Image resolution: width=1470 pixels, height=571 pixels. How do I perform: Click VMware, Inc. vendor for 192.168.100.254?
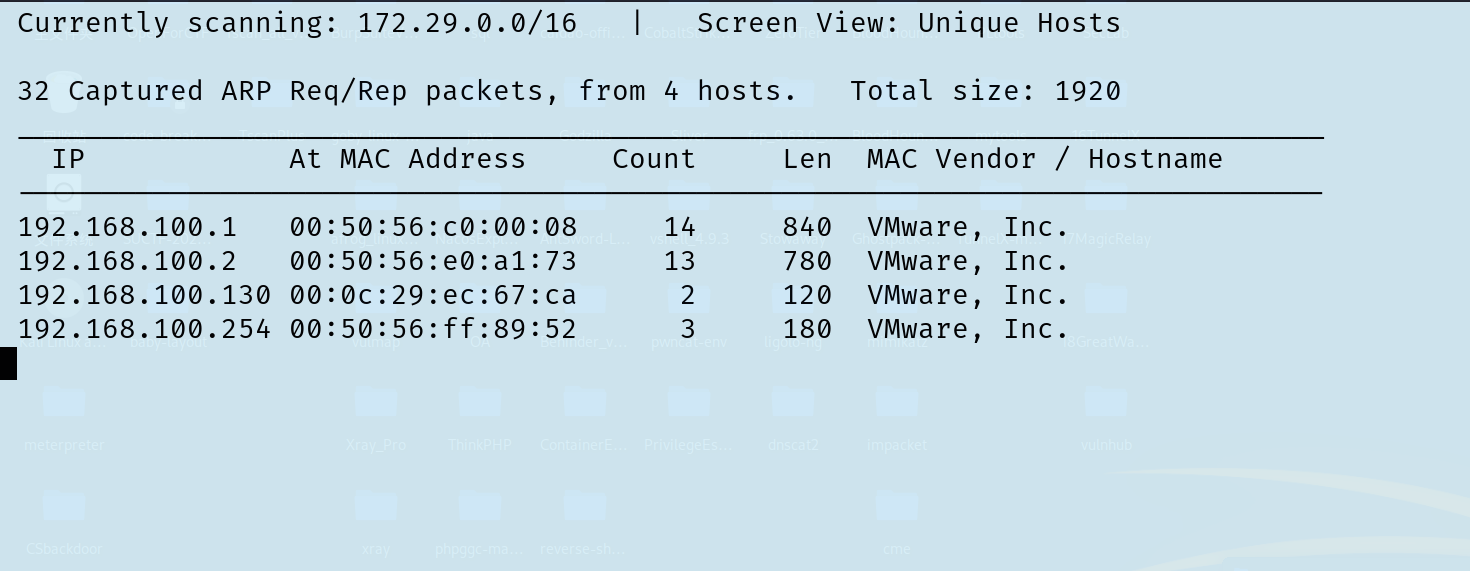coord(968,329)
